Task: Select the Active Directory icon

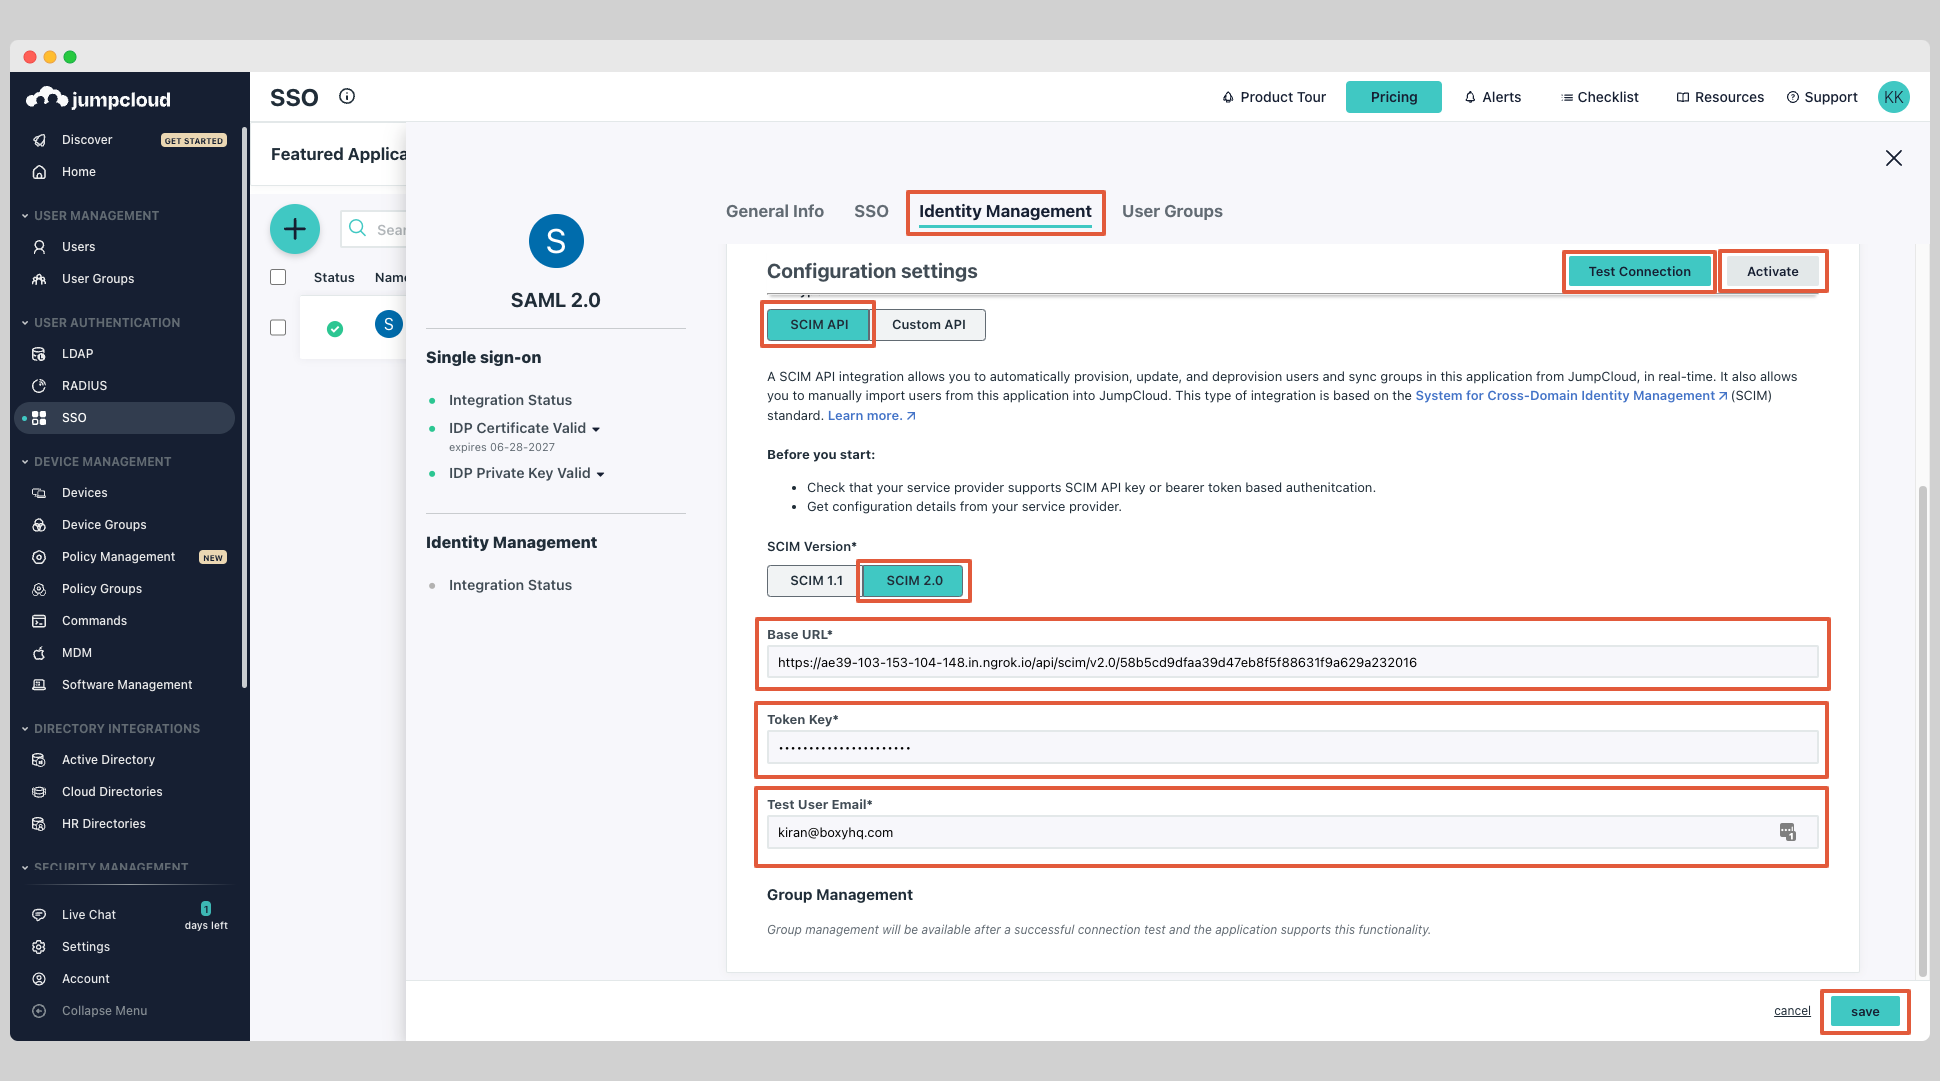Action: (x=38, y=759)
